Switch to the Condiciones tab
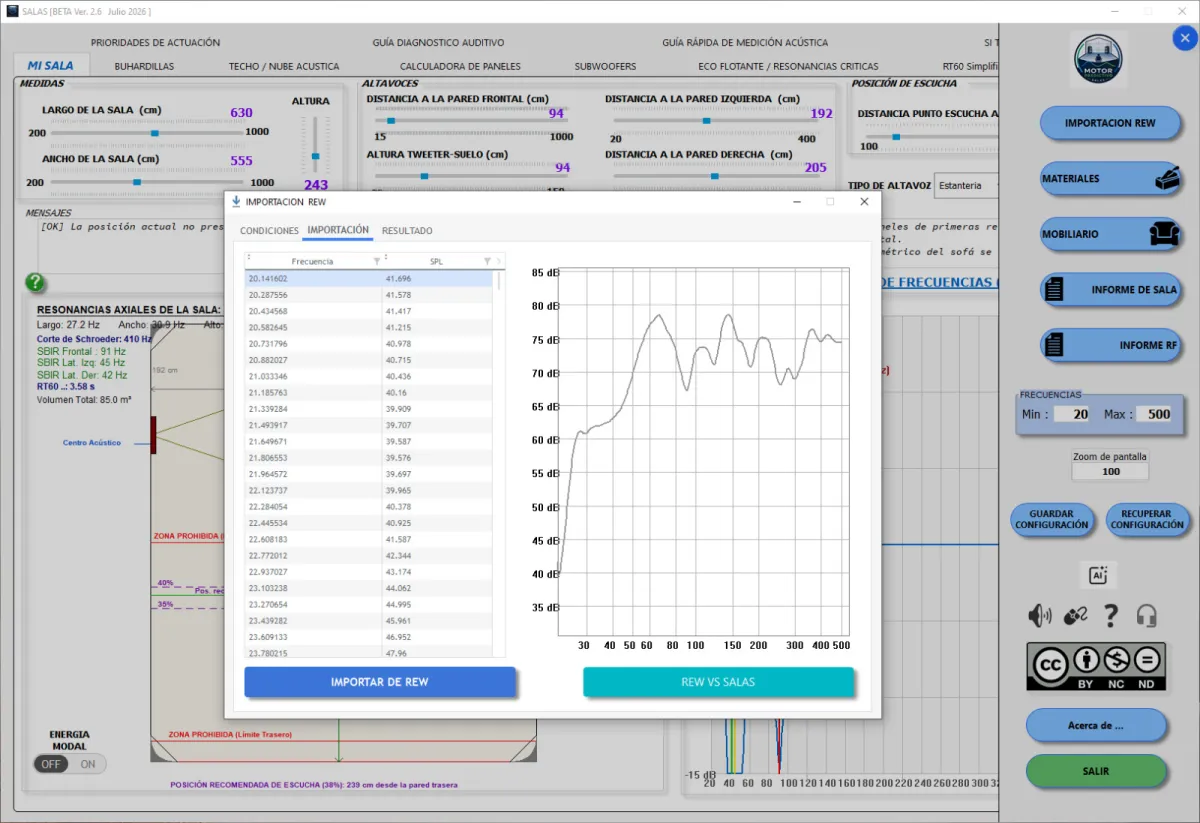The image size is (1200, 823). tap(269, 231)
